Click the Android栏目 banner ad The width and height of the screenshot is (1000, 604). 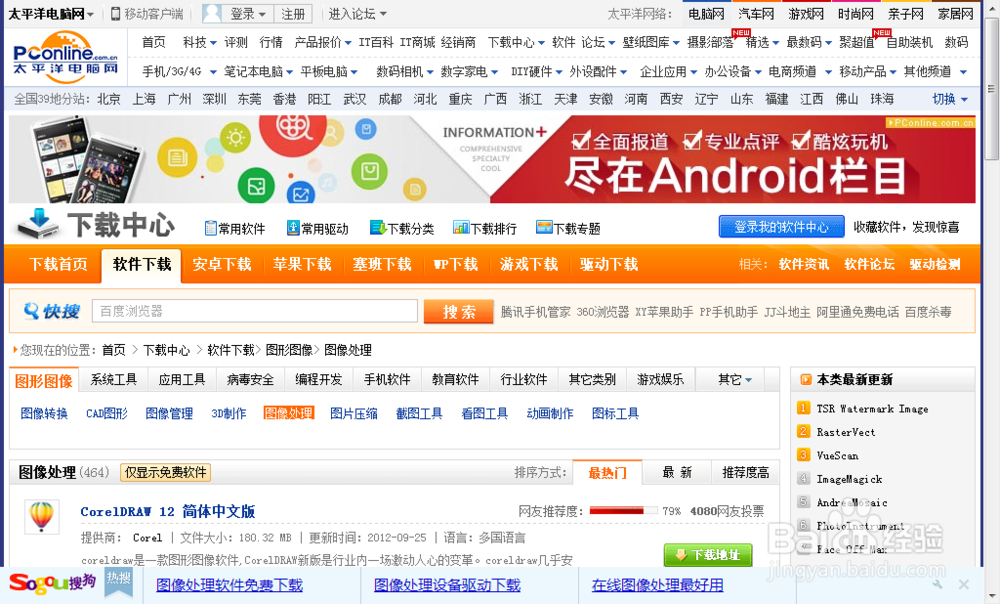[492, 159]
